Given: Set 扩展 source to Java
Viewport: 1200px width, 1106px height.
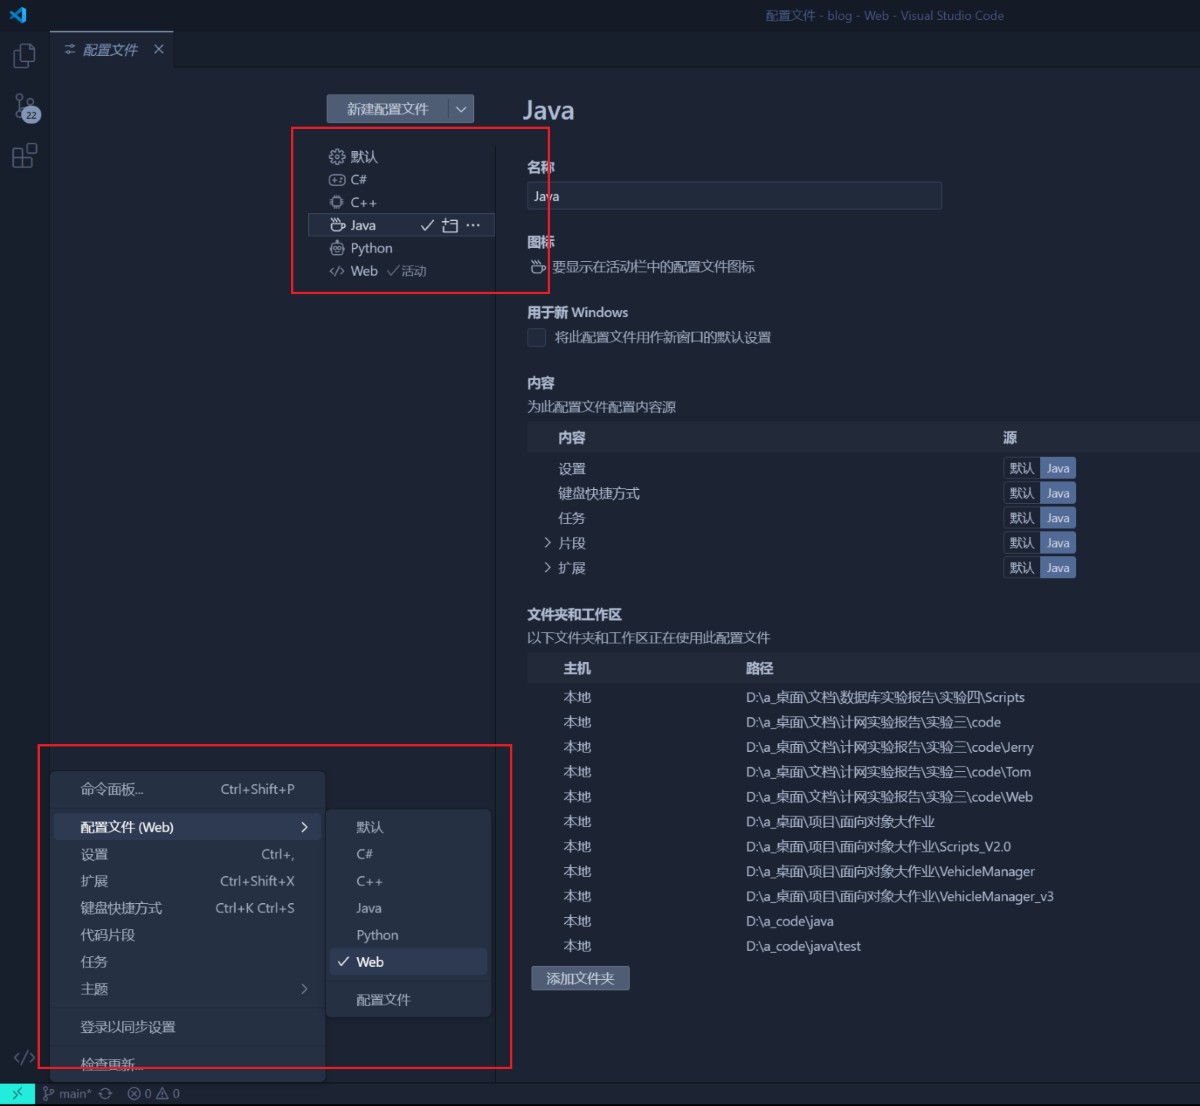Looking at the screenshot, I should pos(1058,569).
